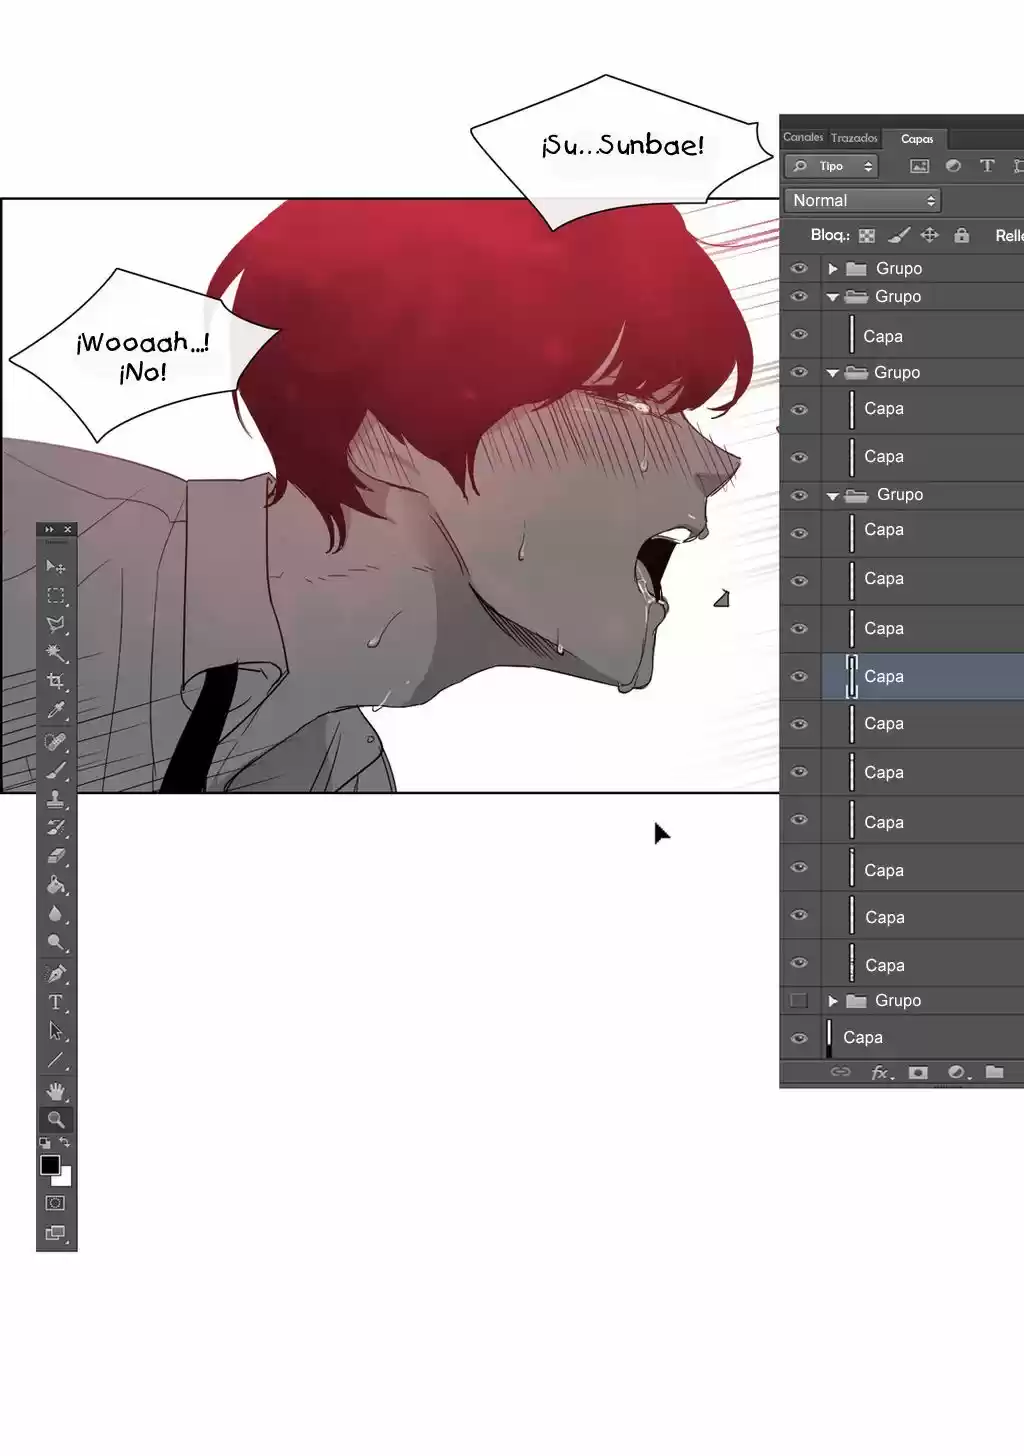The width and height of the screenshot is (1024, 1456).
Task: Open the Normal blend mode dropdown
Action: (862, 201)
